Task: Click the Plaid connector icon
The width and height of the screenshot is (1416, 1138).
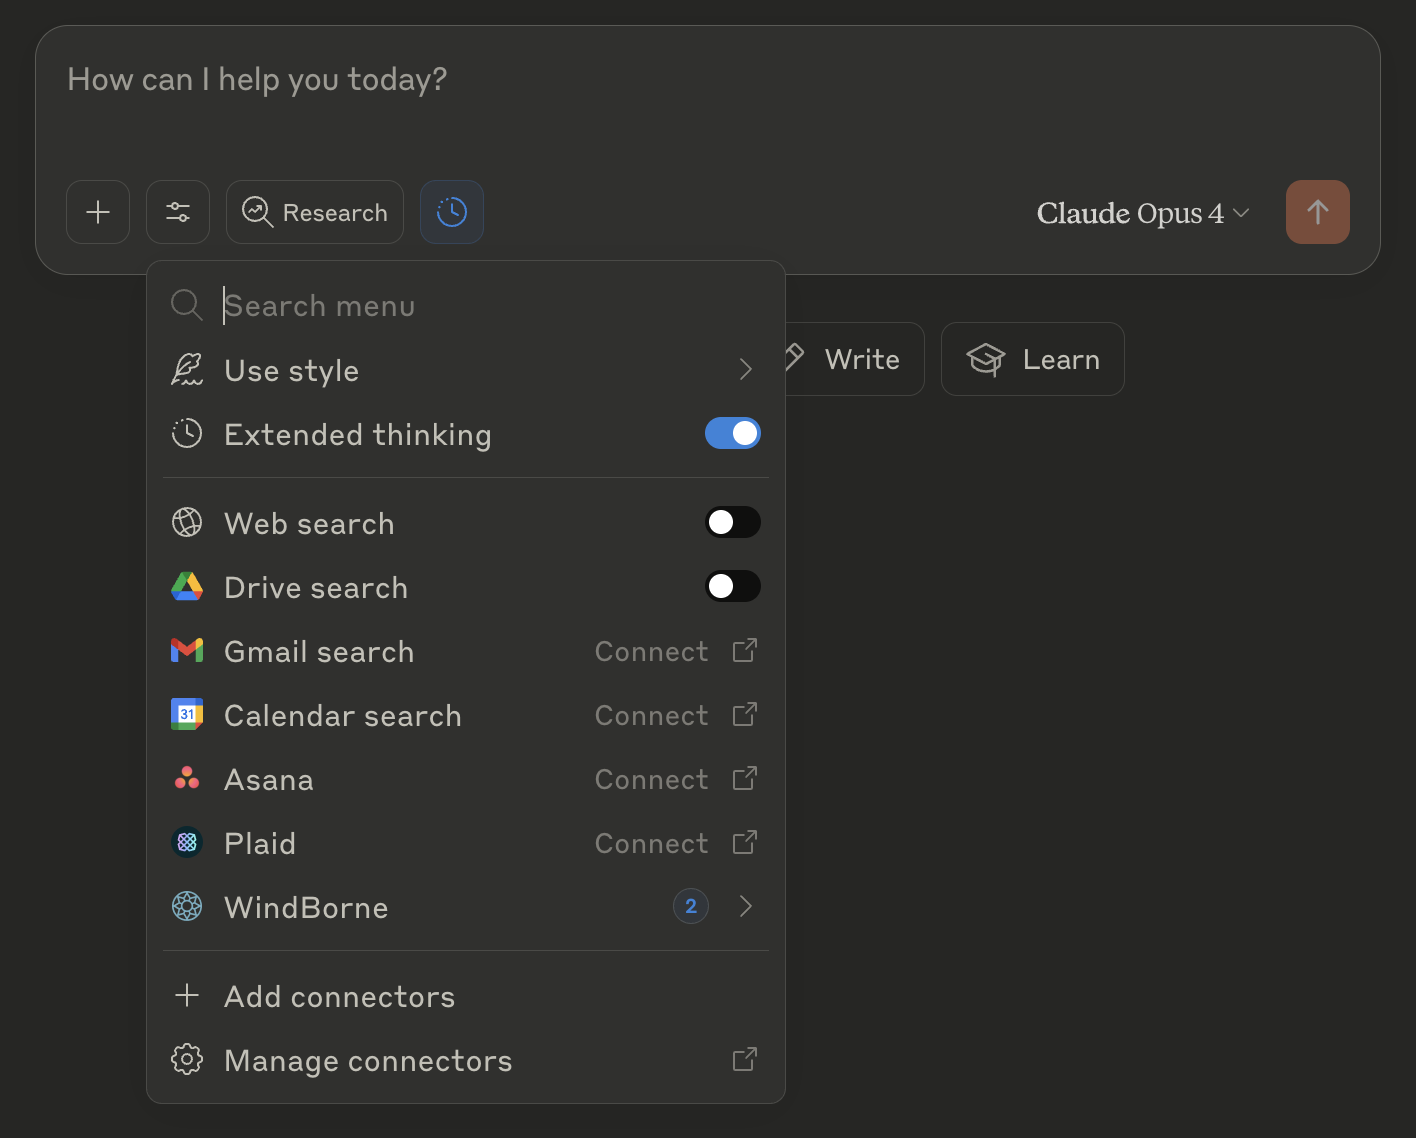Action: tap(187, 842)
